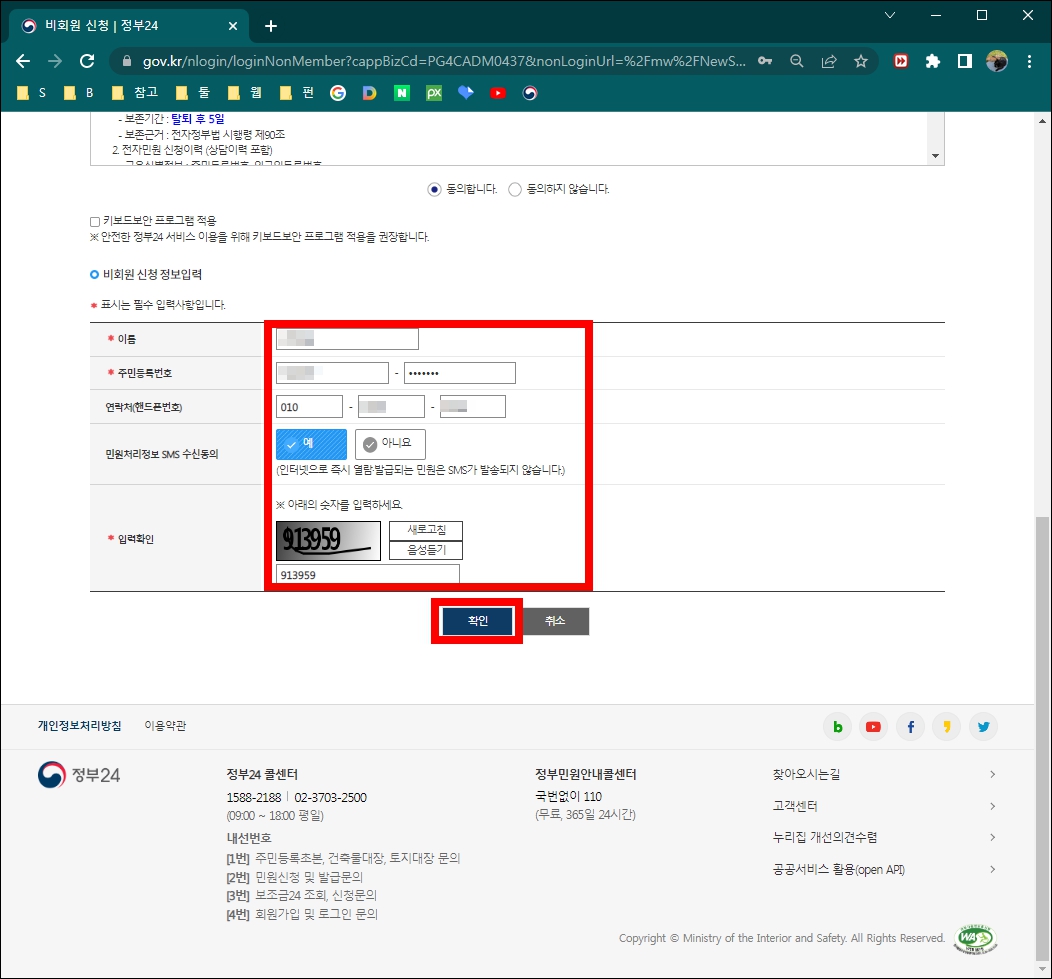
Task: Go back to the previous page
Action: (x=23, y=62)
